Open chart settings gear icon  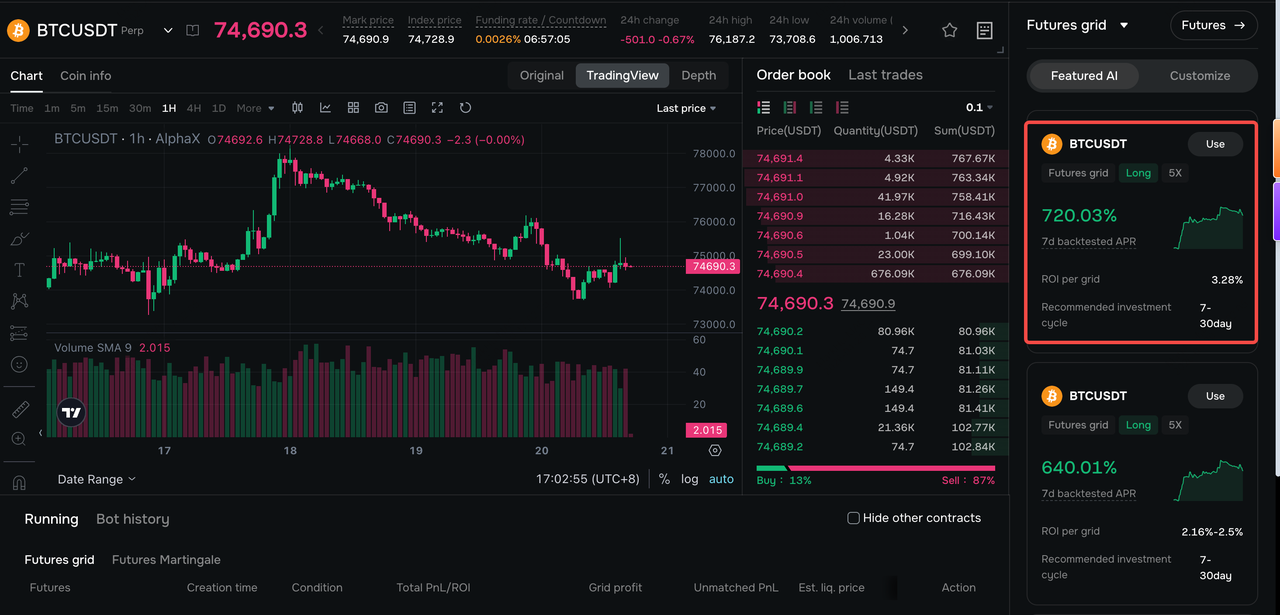tap(715, 450)
